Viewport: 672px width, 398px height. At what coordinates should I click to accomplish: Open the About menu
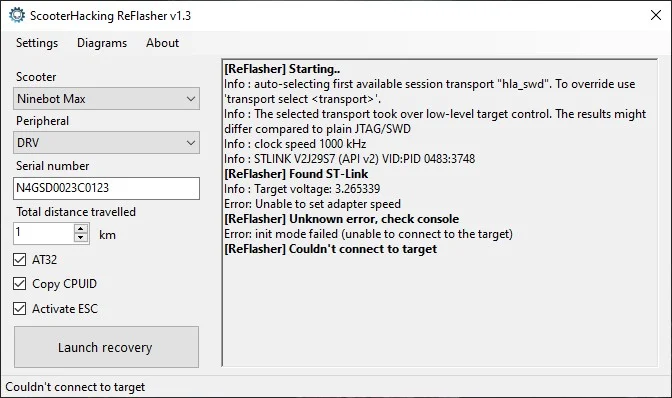coord(162,43)
